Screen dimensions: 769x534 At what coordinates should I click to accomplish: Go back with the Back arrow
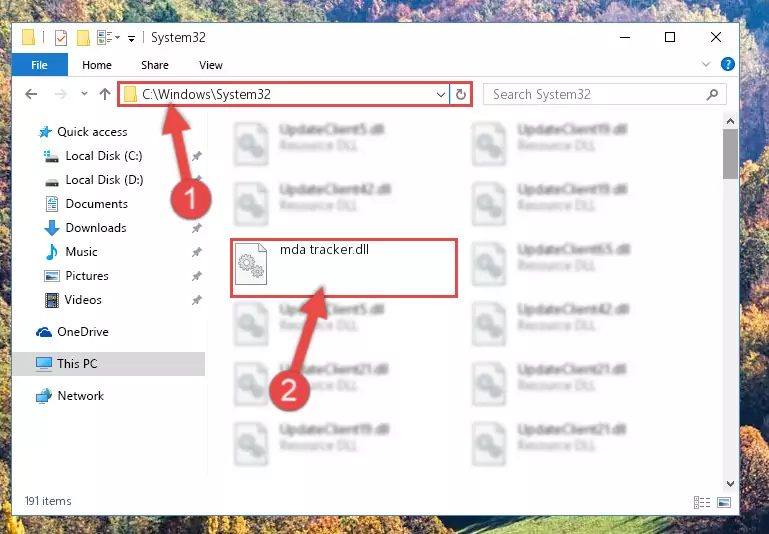(x=31, y=94)
